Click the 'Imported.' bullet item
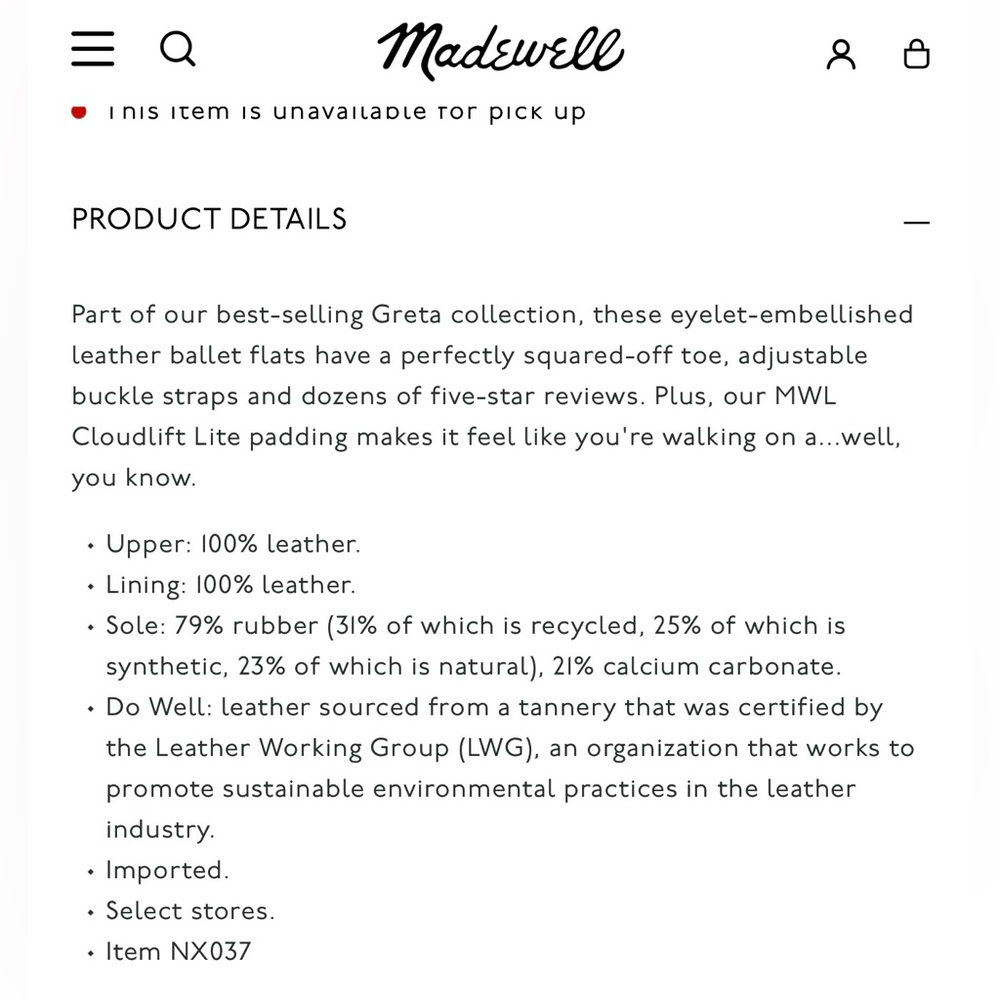The height and width of the screenshot is (1000, 1000). pos(167,871)
